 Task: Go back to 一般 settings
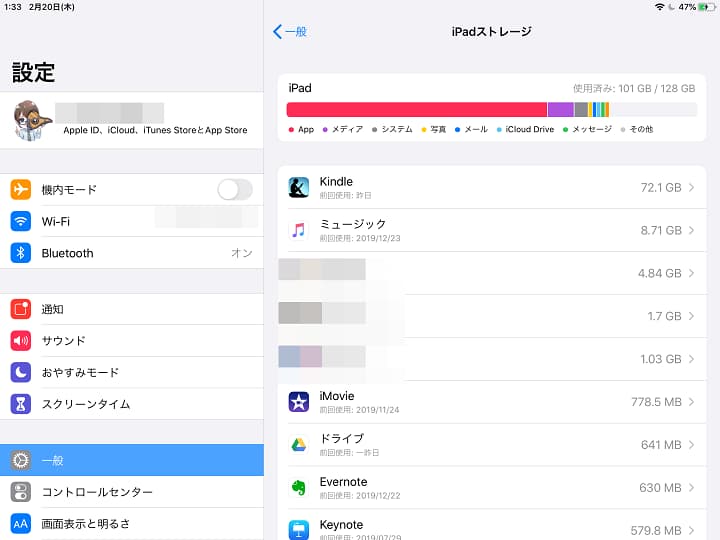point(290,32)
